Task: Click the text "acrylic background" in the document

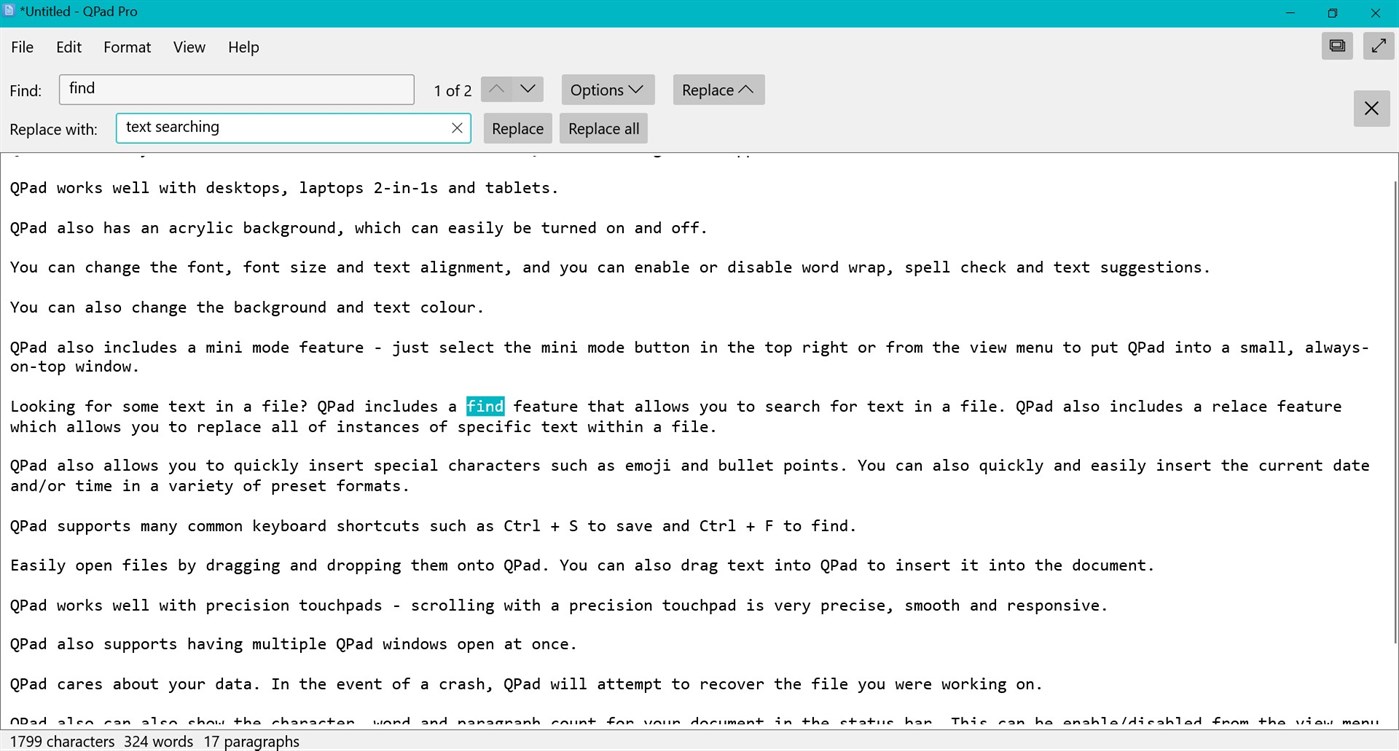Action: tap(256, 228)
